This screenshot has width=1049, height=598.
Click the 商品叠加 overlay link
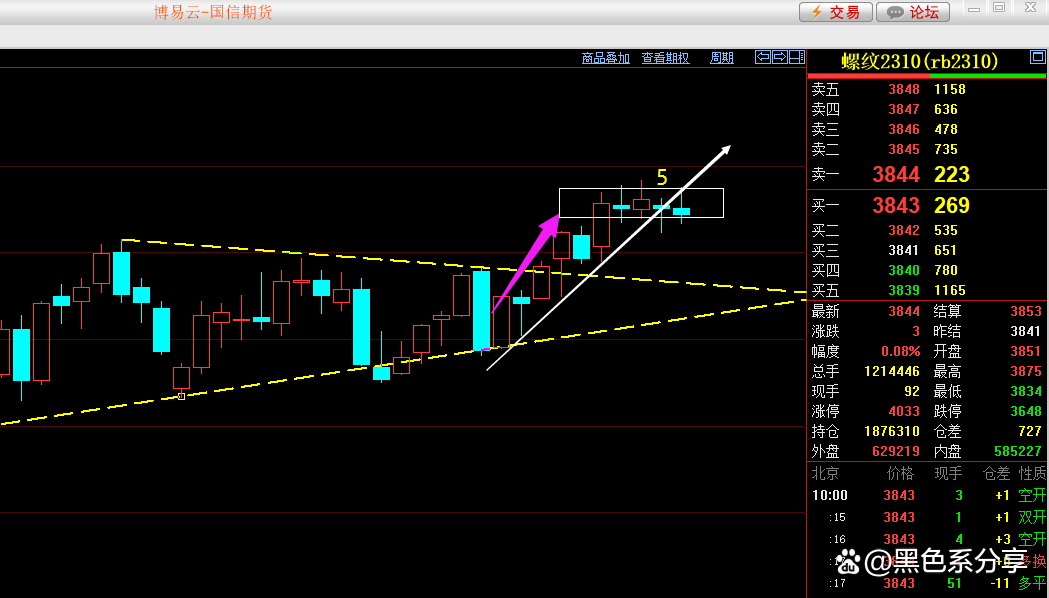click(606, 59)
